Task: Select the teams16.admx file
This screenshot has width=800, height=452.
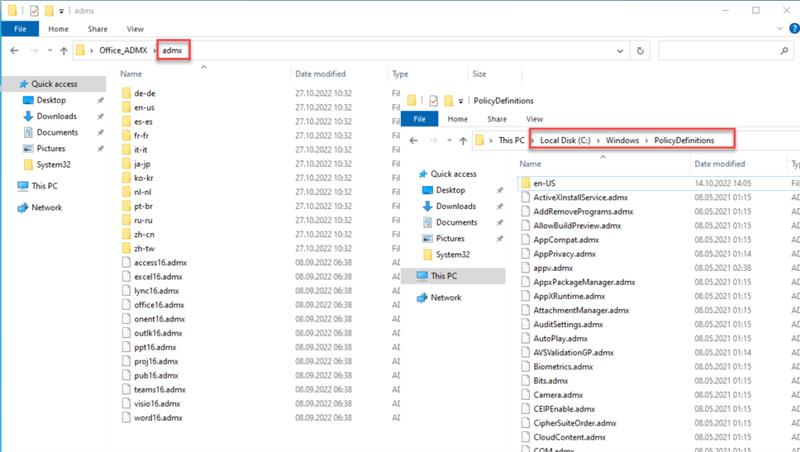Action: coord(160,389)
